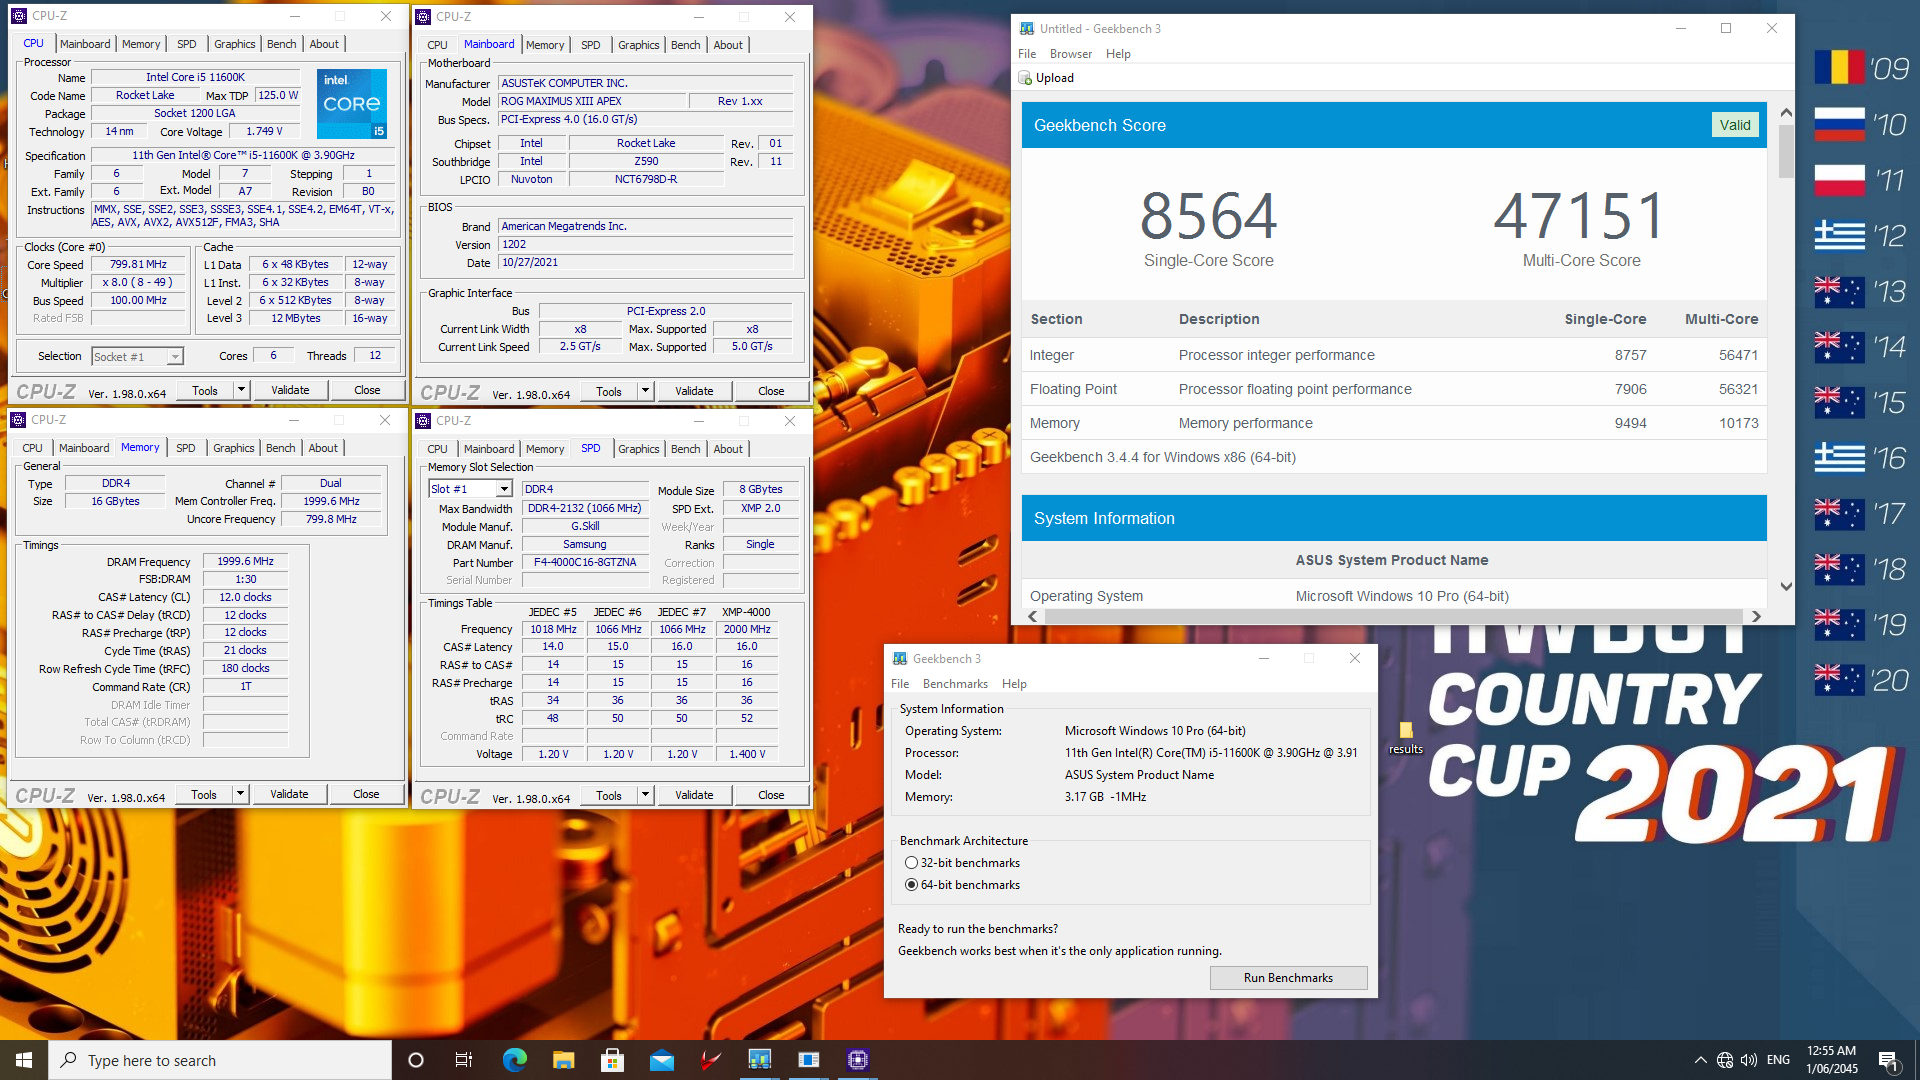Screen dimensions: 1920x1080
Task: Open the volume control in system tray
Action: pos(1749,1060)
